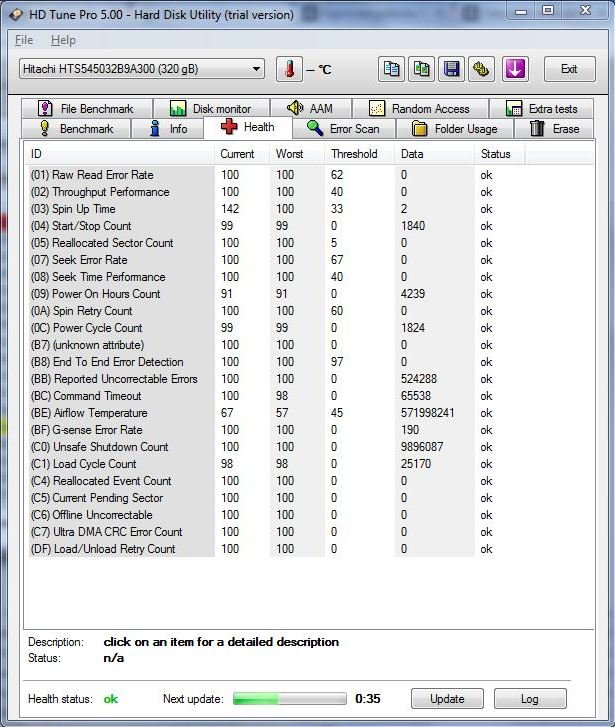Sort by the Worst column header
615x727 pixels.
pos(296,154)
